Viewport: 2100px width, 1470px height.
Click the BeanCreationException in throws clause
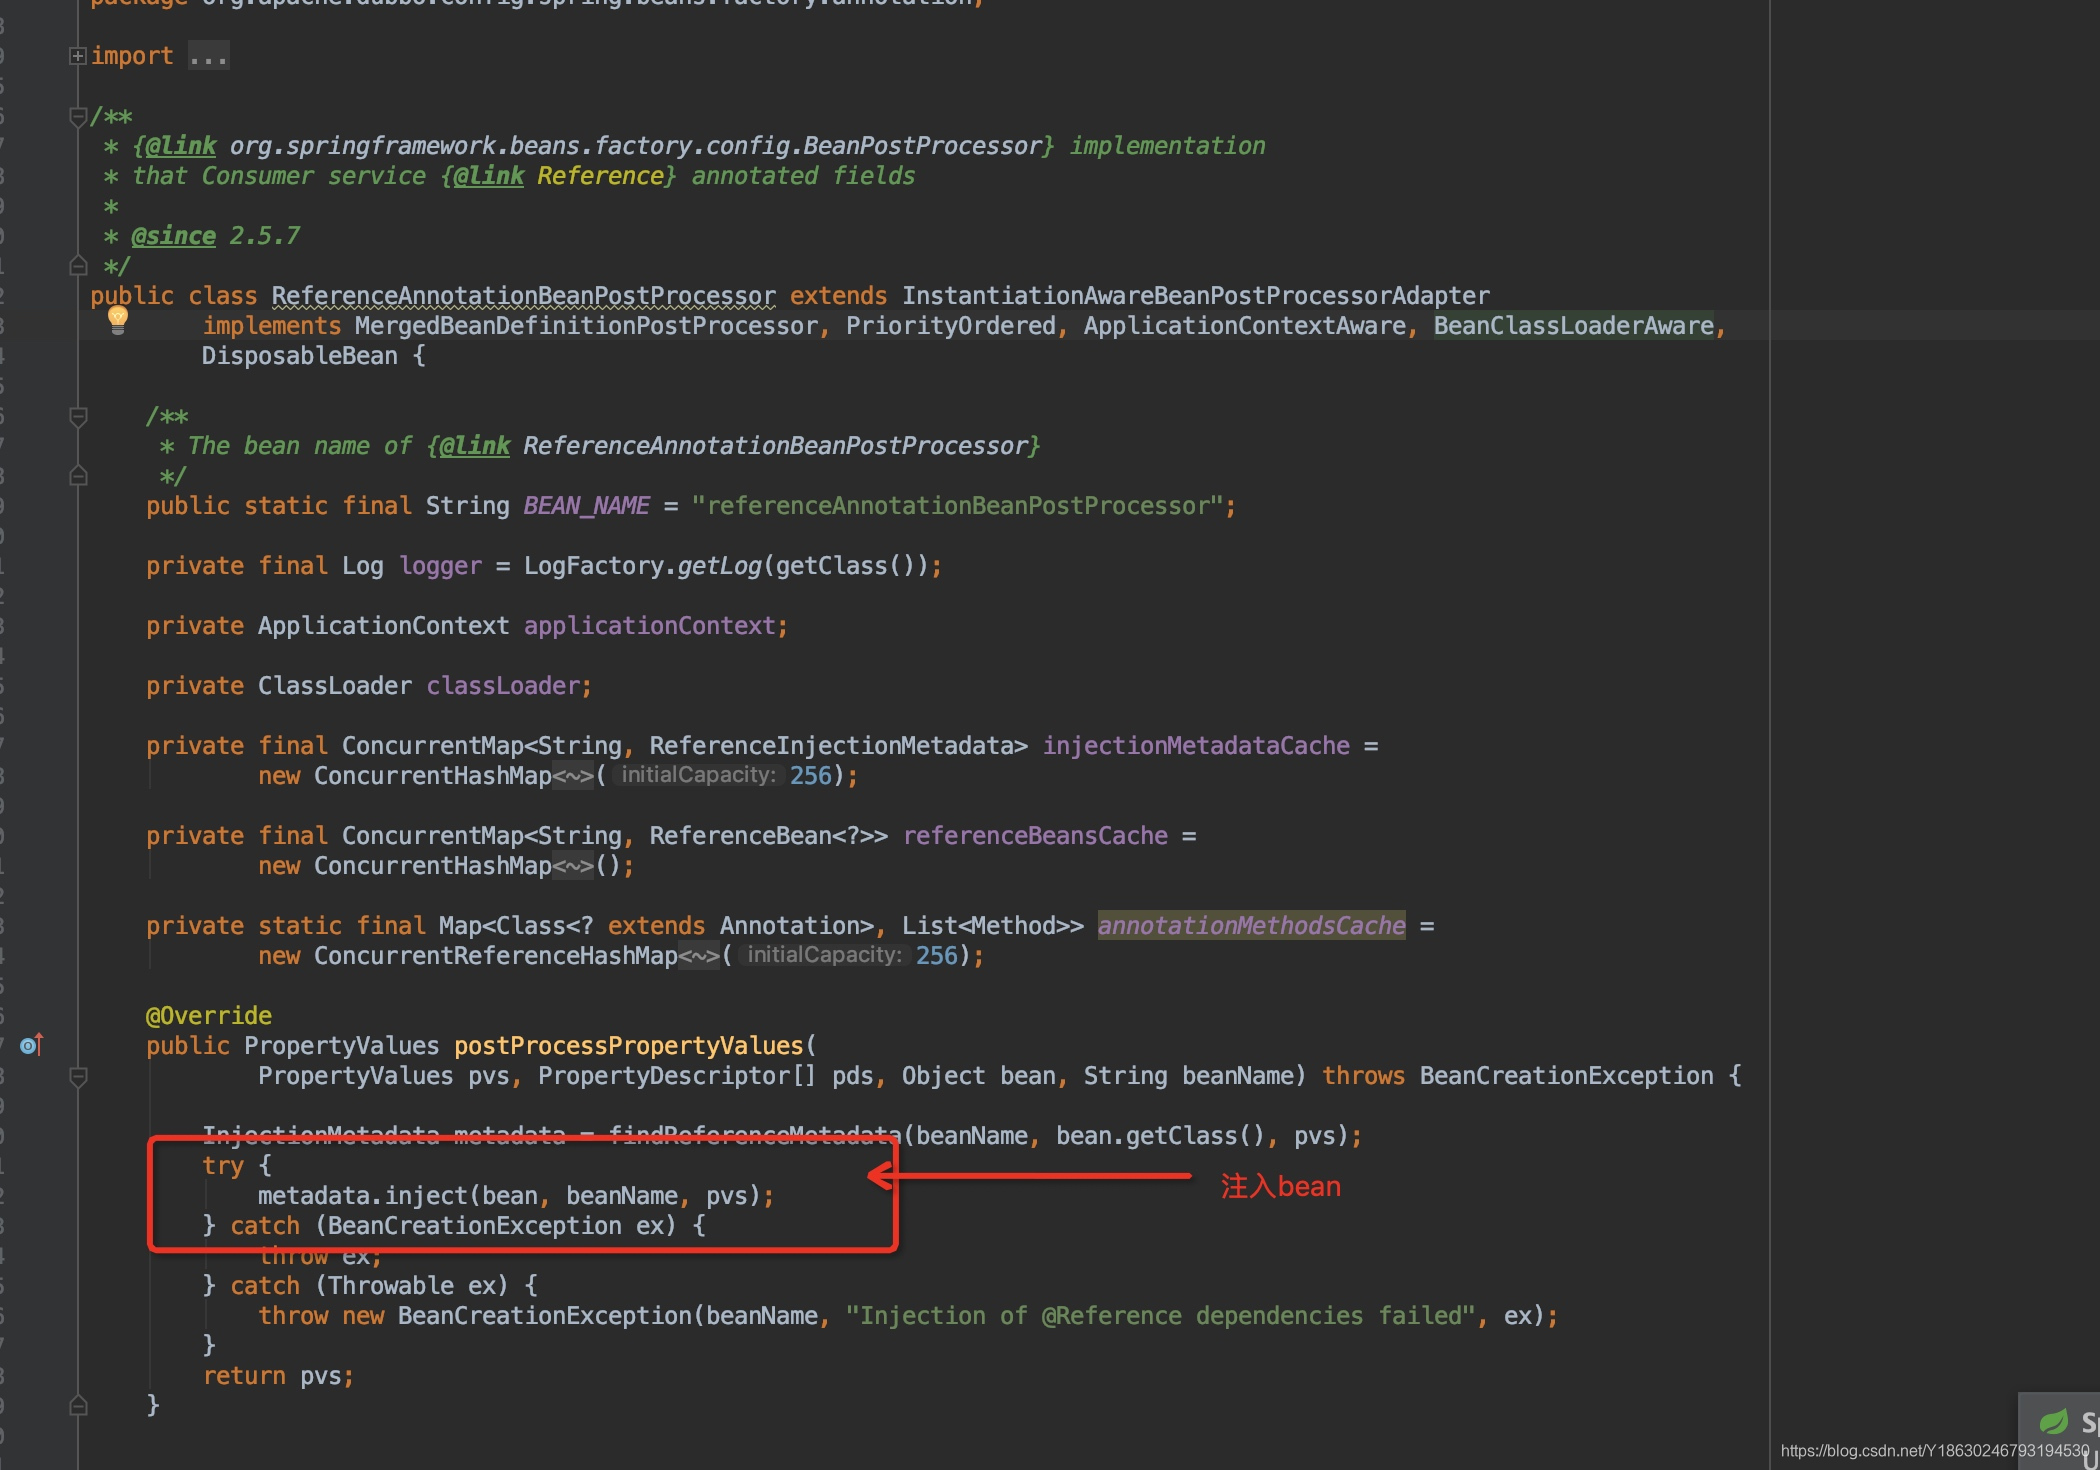point(1567,1076)
